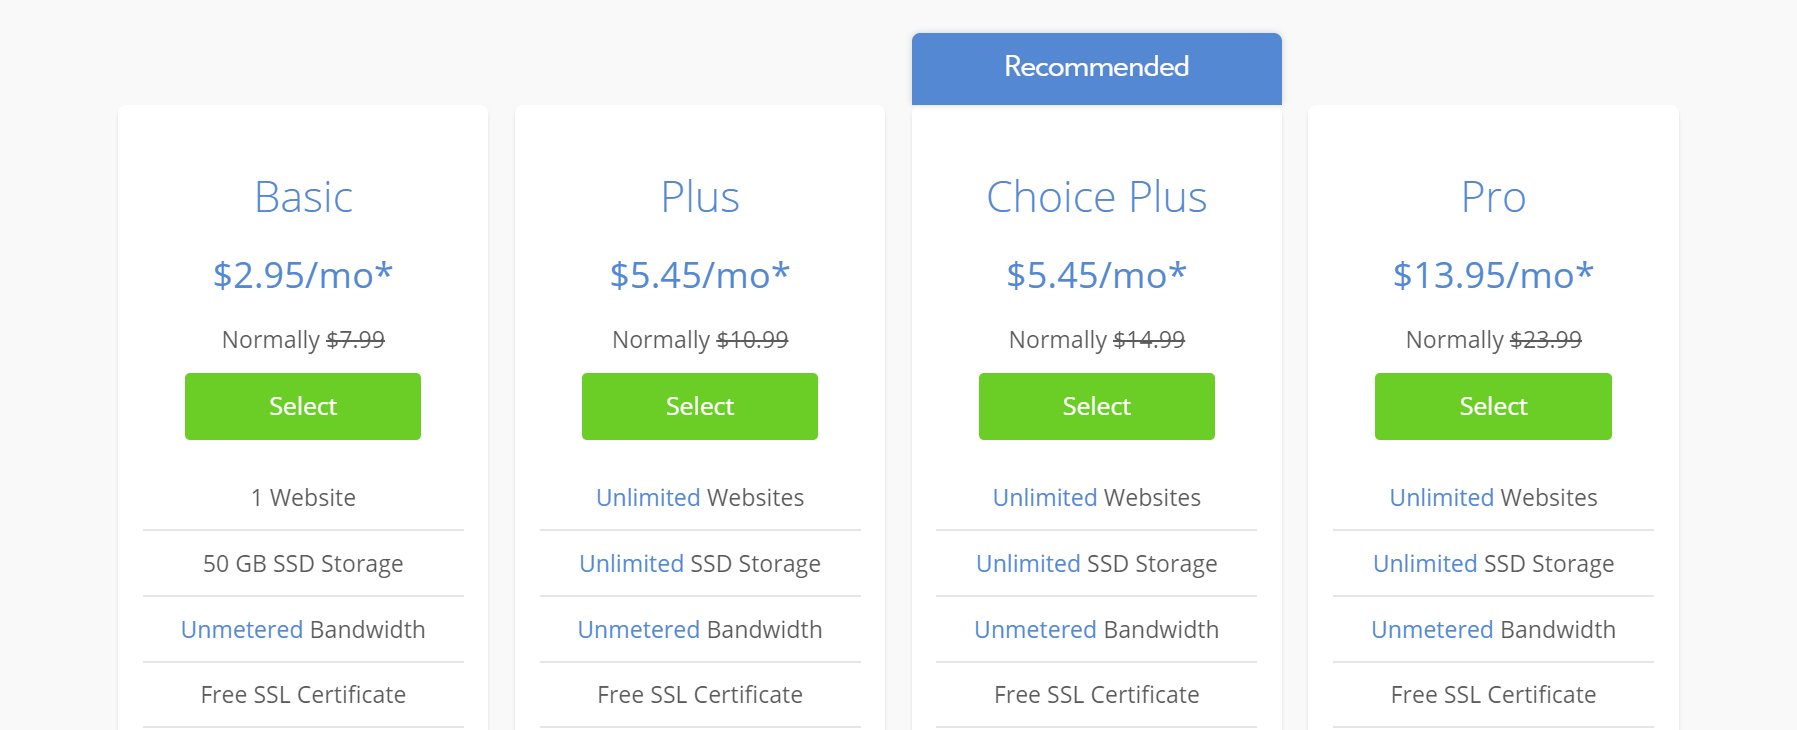Click the Pro plan title
Screen dimensions: 1797x730
1493,197
